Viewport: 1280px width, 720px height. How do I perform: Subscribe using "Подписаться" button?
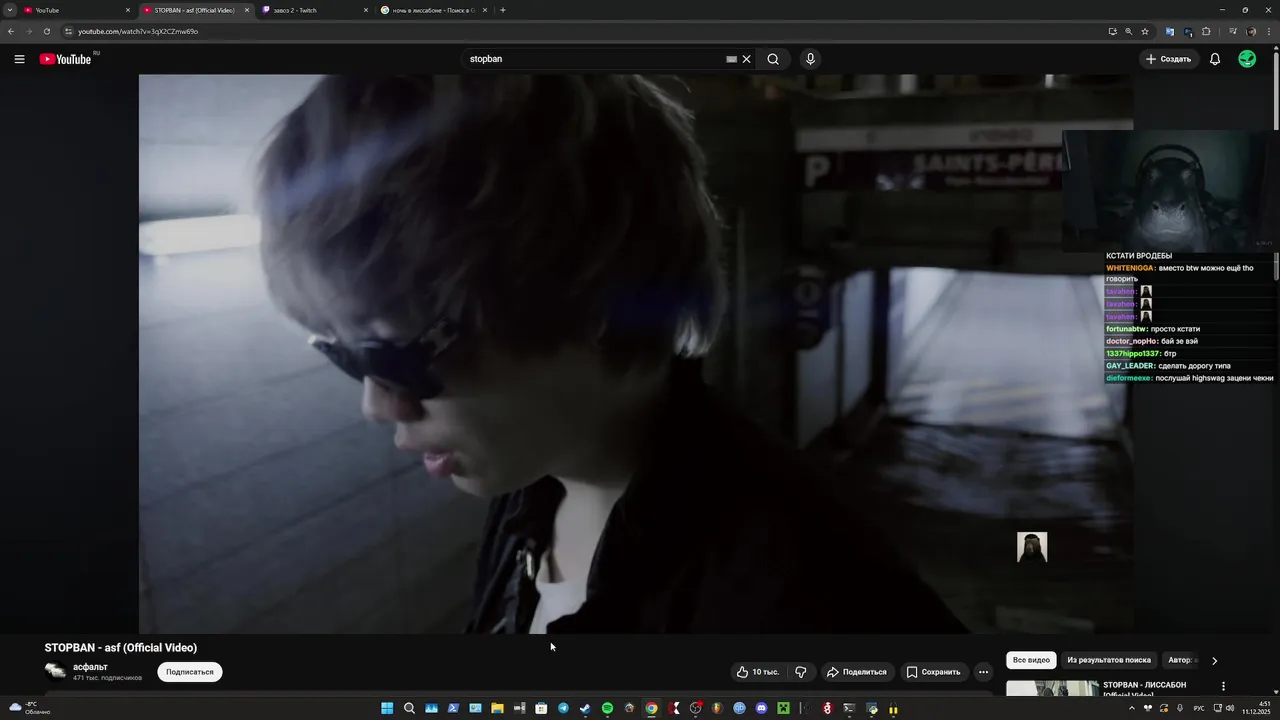190,672
